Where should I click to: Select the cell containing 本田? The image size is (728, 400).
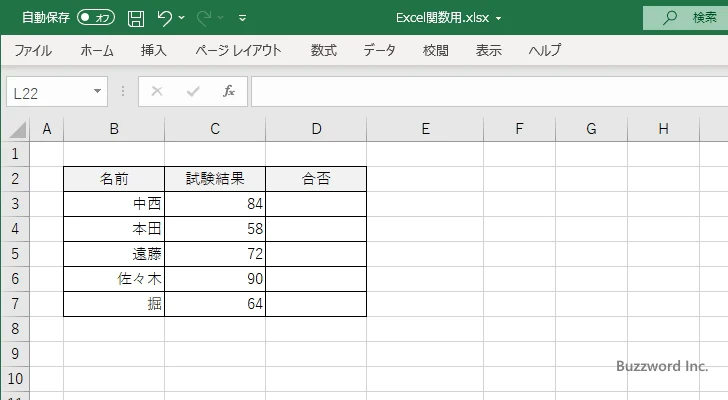tap(114, 229)
